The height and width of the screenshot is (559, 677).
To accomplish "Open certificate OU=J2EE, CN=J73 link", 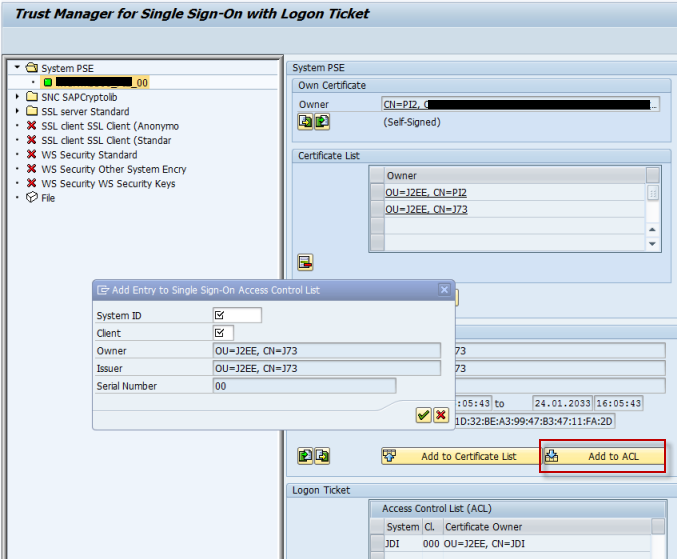I will click(x=426, y=209).
